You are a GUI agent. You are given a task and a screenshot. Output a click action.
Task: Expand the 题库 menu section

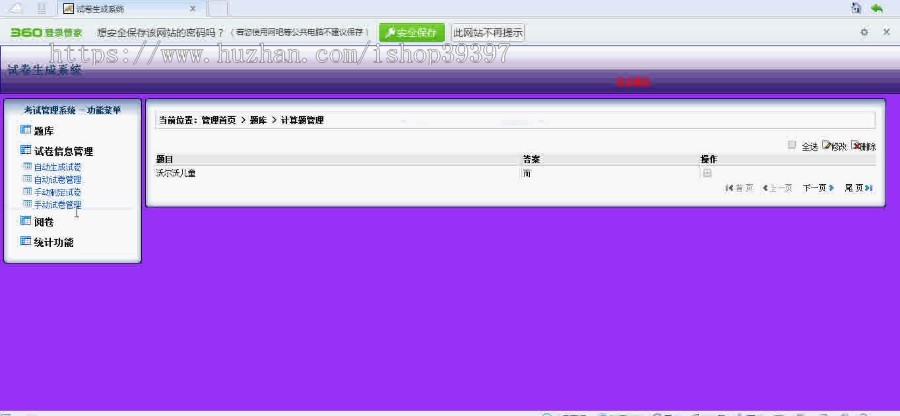coord(44,131)
